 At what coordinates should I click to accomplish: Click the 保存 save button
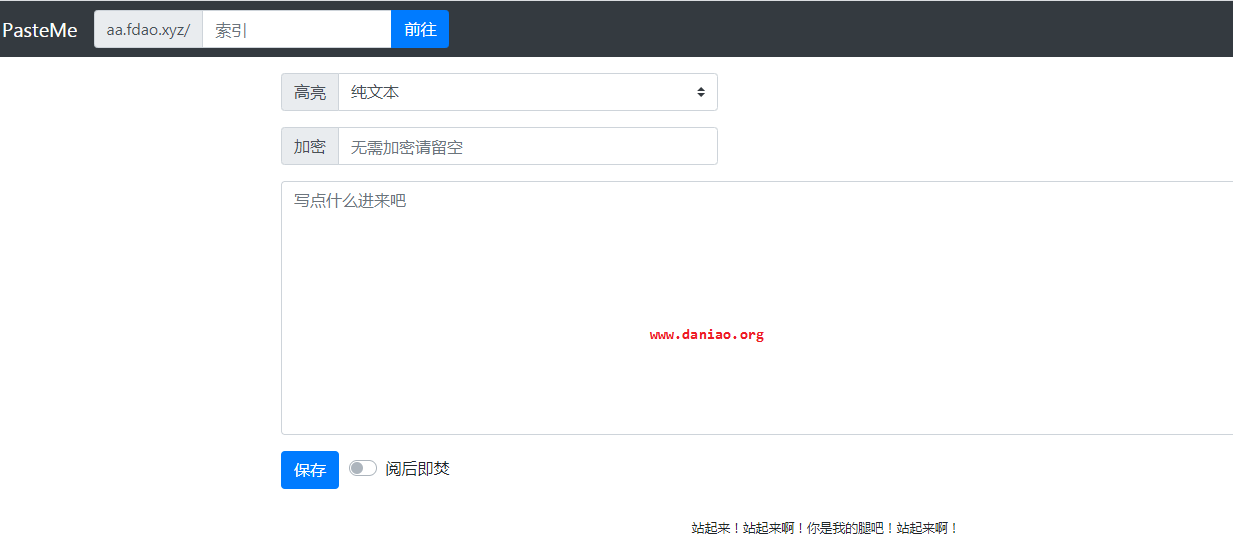(x=310, y=470)
